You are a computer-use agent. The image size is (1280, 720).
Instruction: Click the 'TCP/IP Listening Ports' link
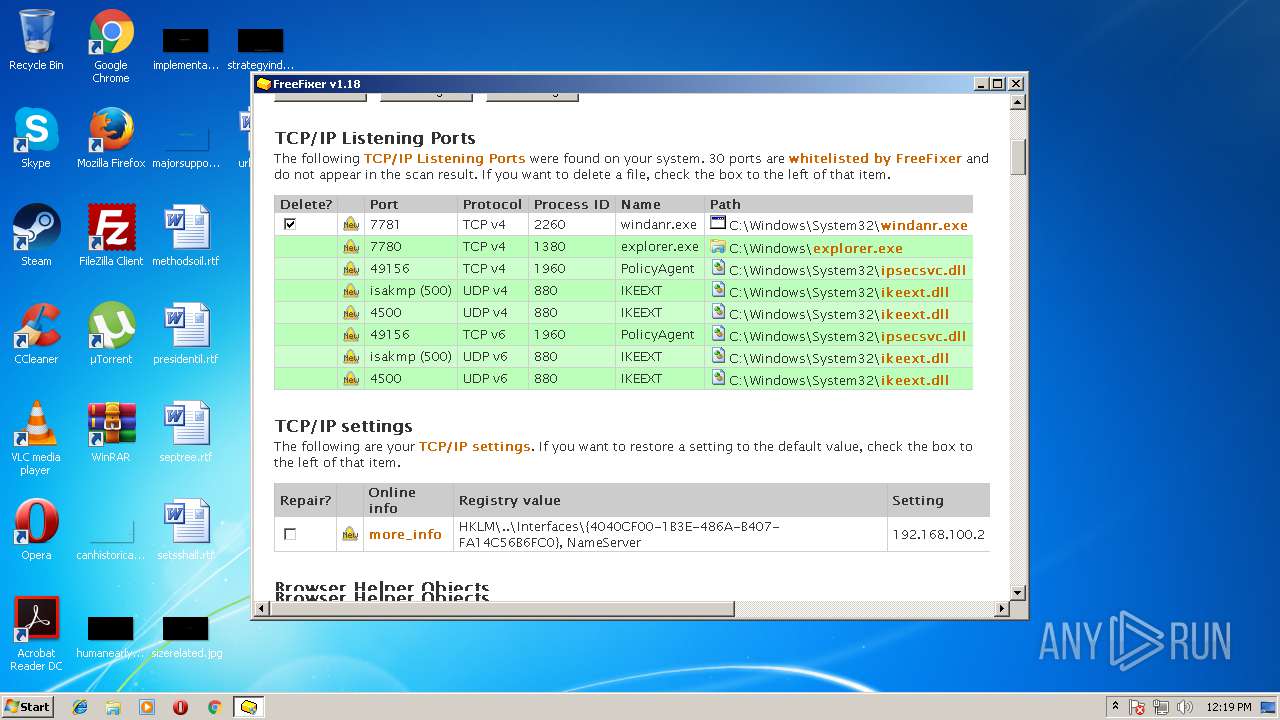click(444, 158)
